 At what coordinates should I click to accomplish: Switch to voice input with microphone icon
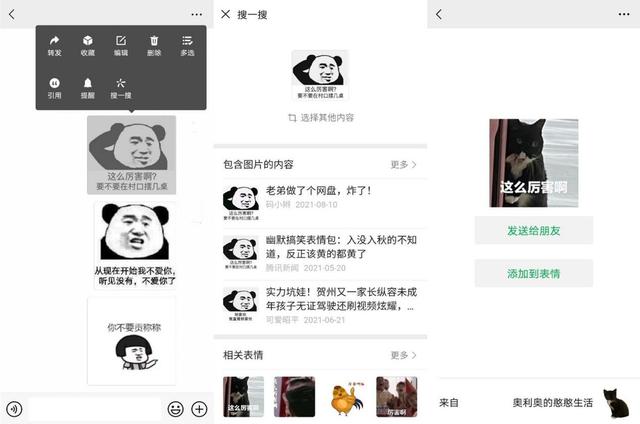point(14,409)
